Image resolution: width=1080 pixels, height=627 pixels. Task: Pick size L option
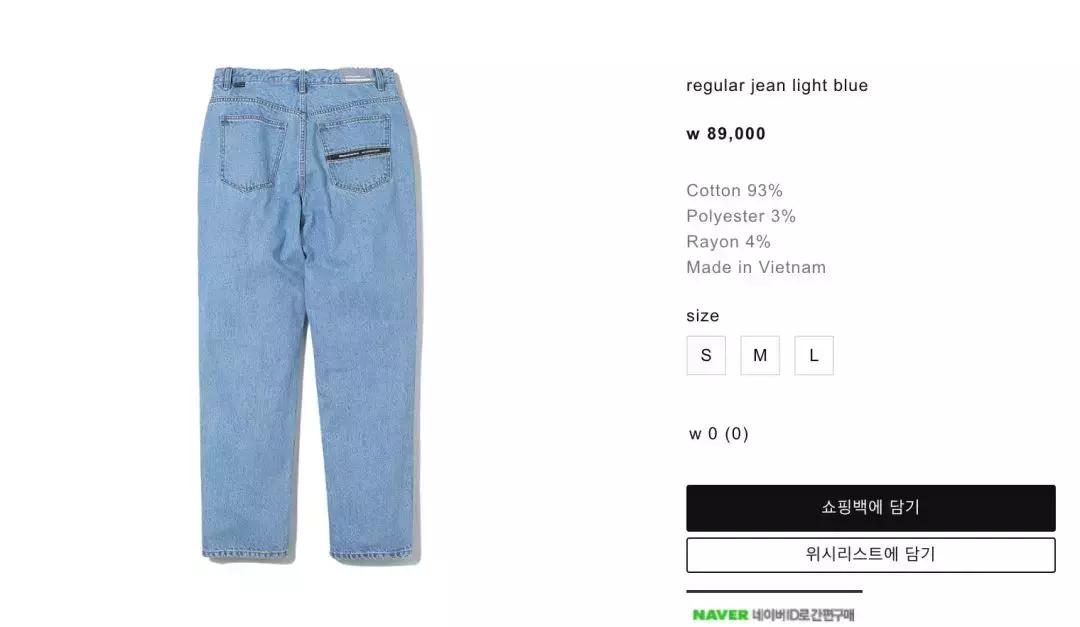(813, 356)
